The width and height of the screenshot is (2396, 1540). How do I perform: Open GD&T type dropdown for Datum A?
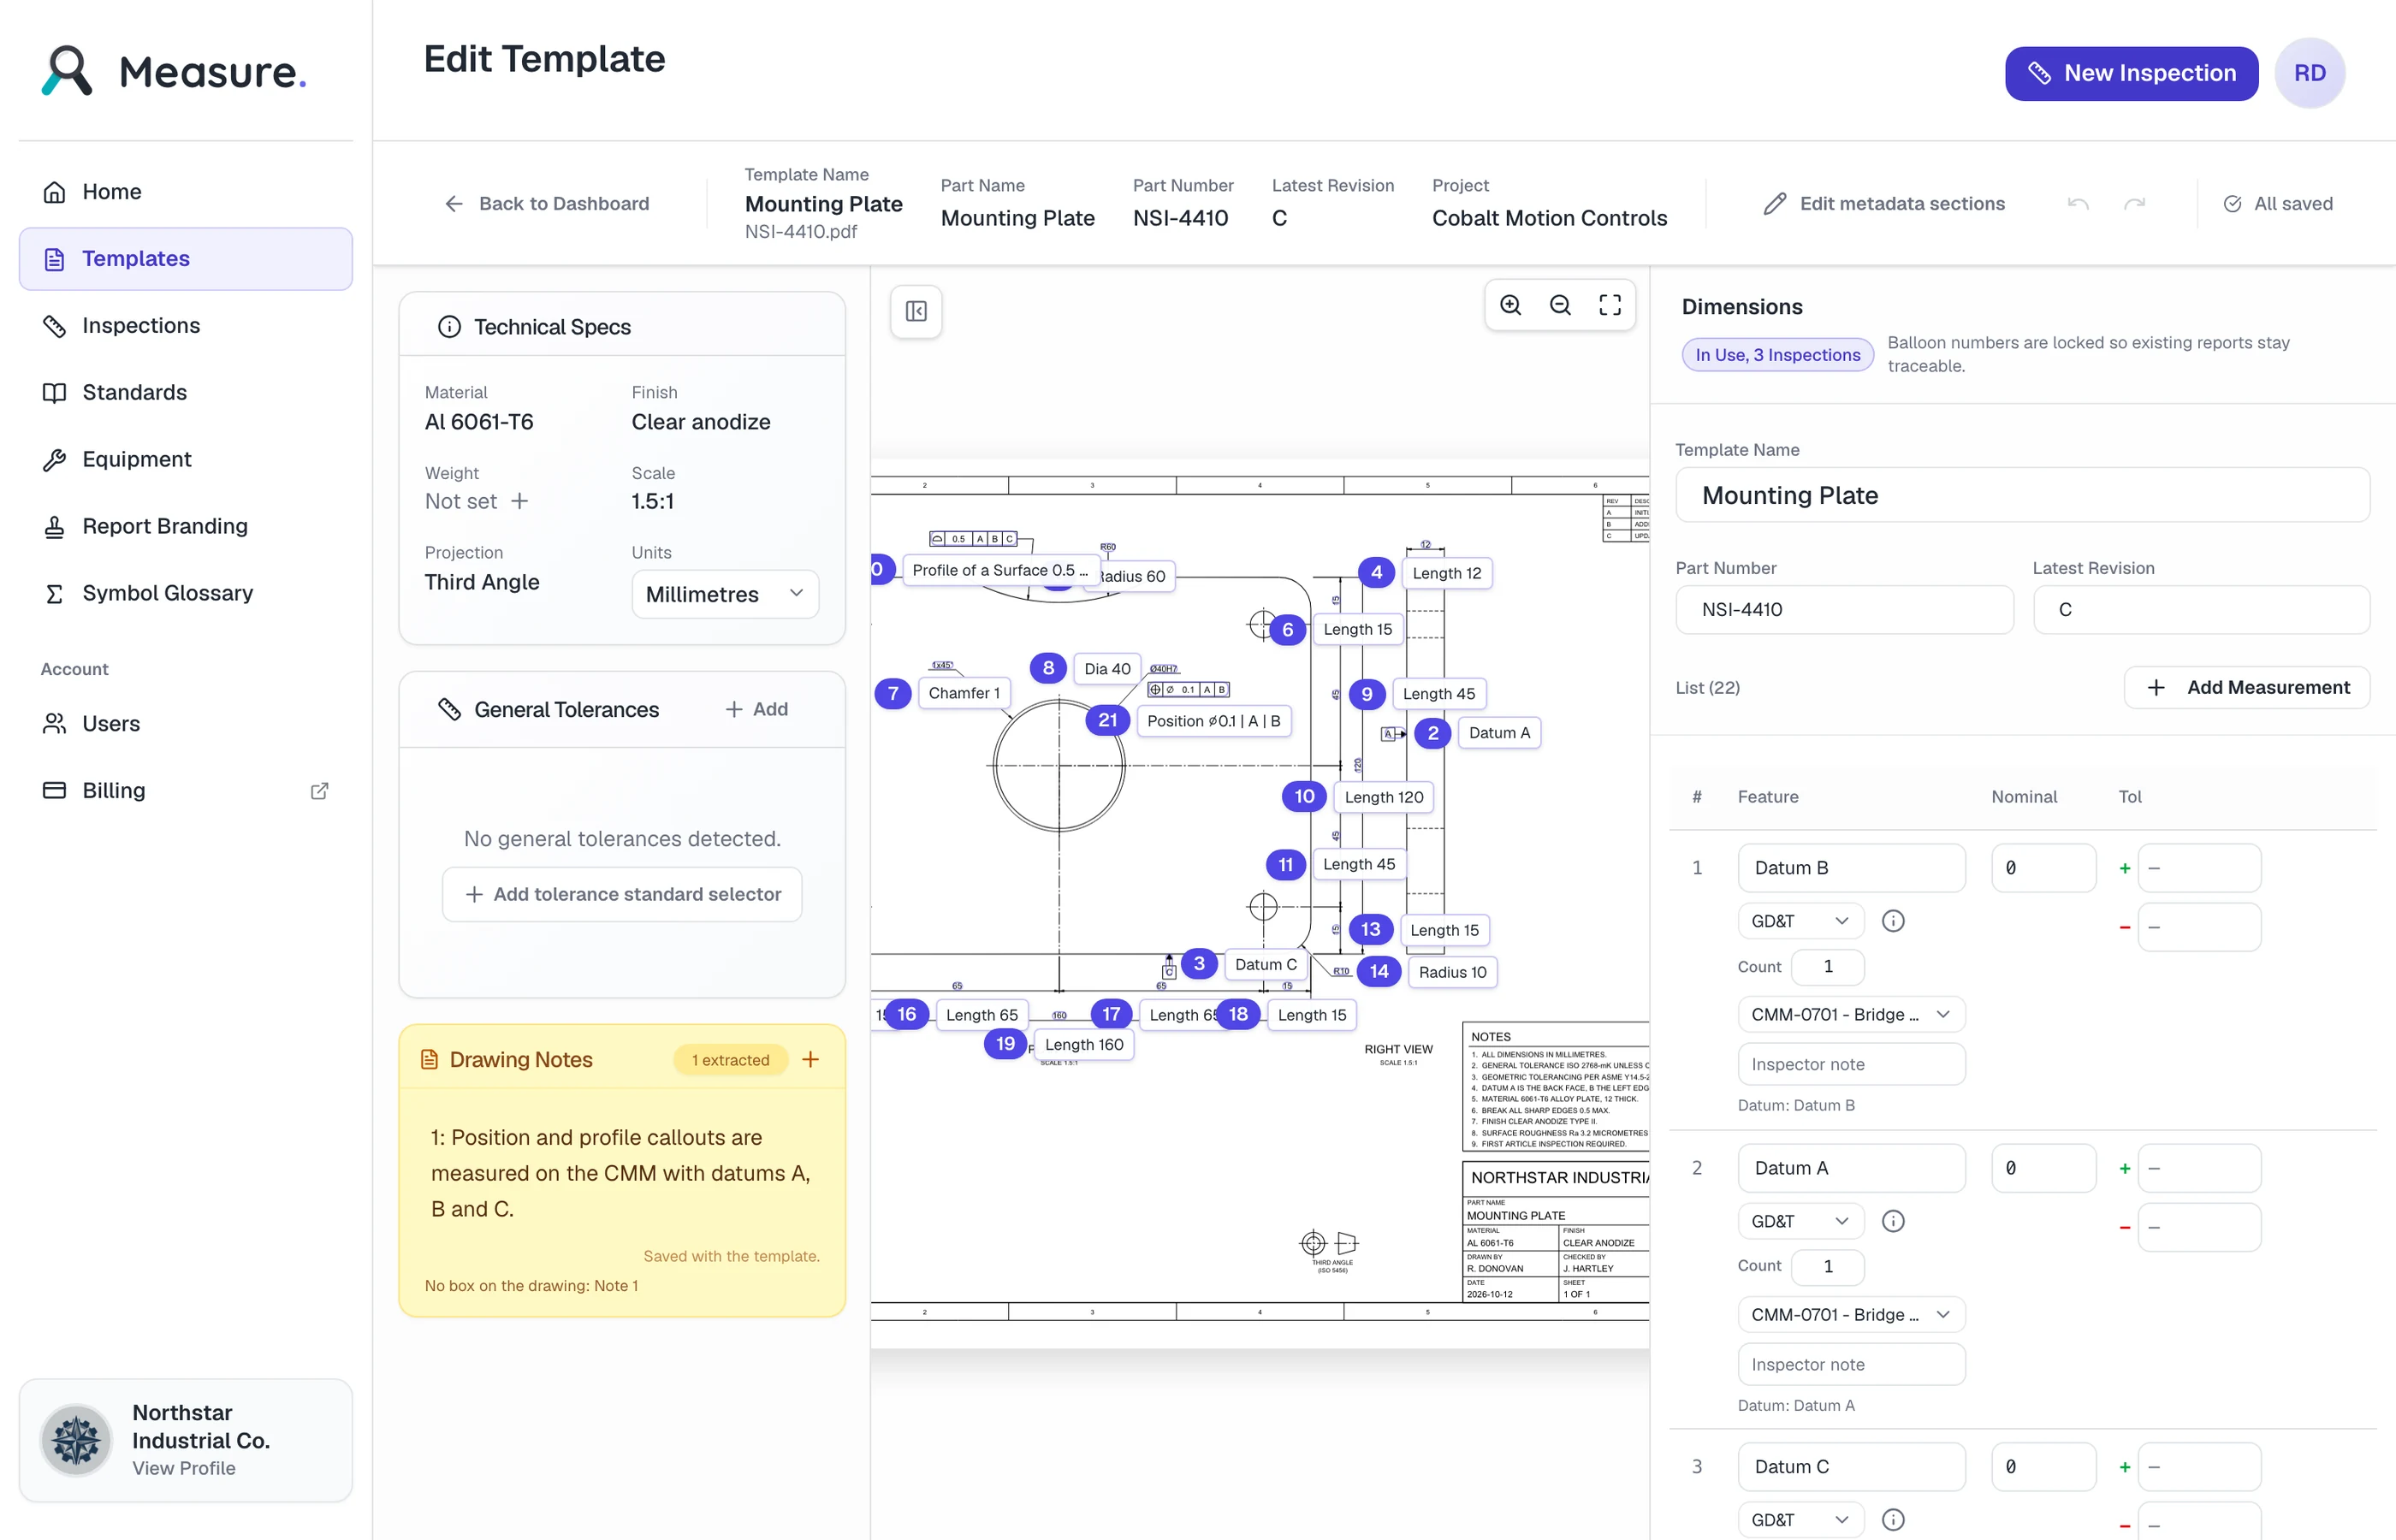[x=1800, y=1221]
